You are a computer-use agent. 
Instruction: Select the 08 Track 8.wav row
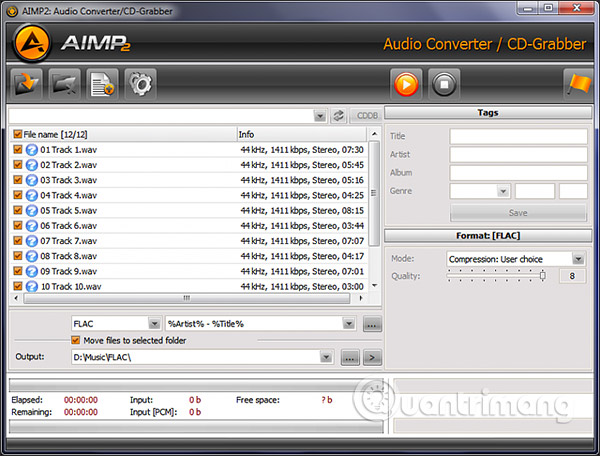[x=189, y=256]
